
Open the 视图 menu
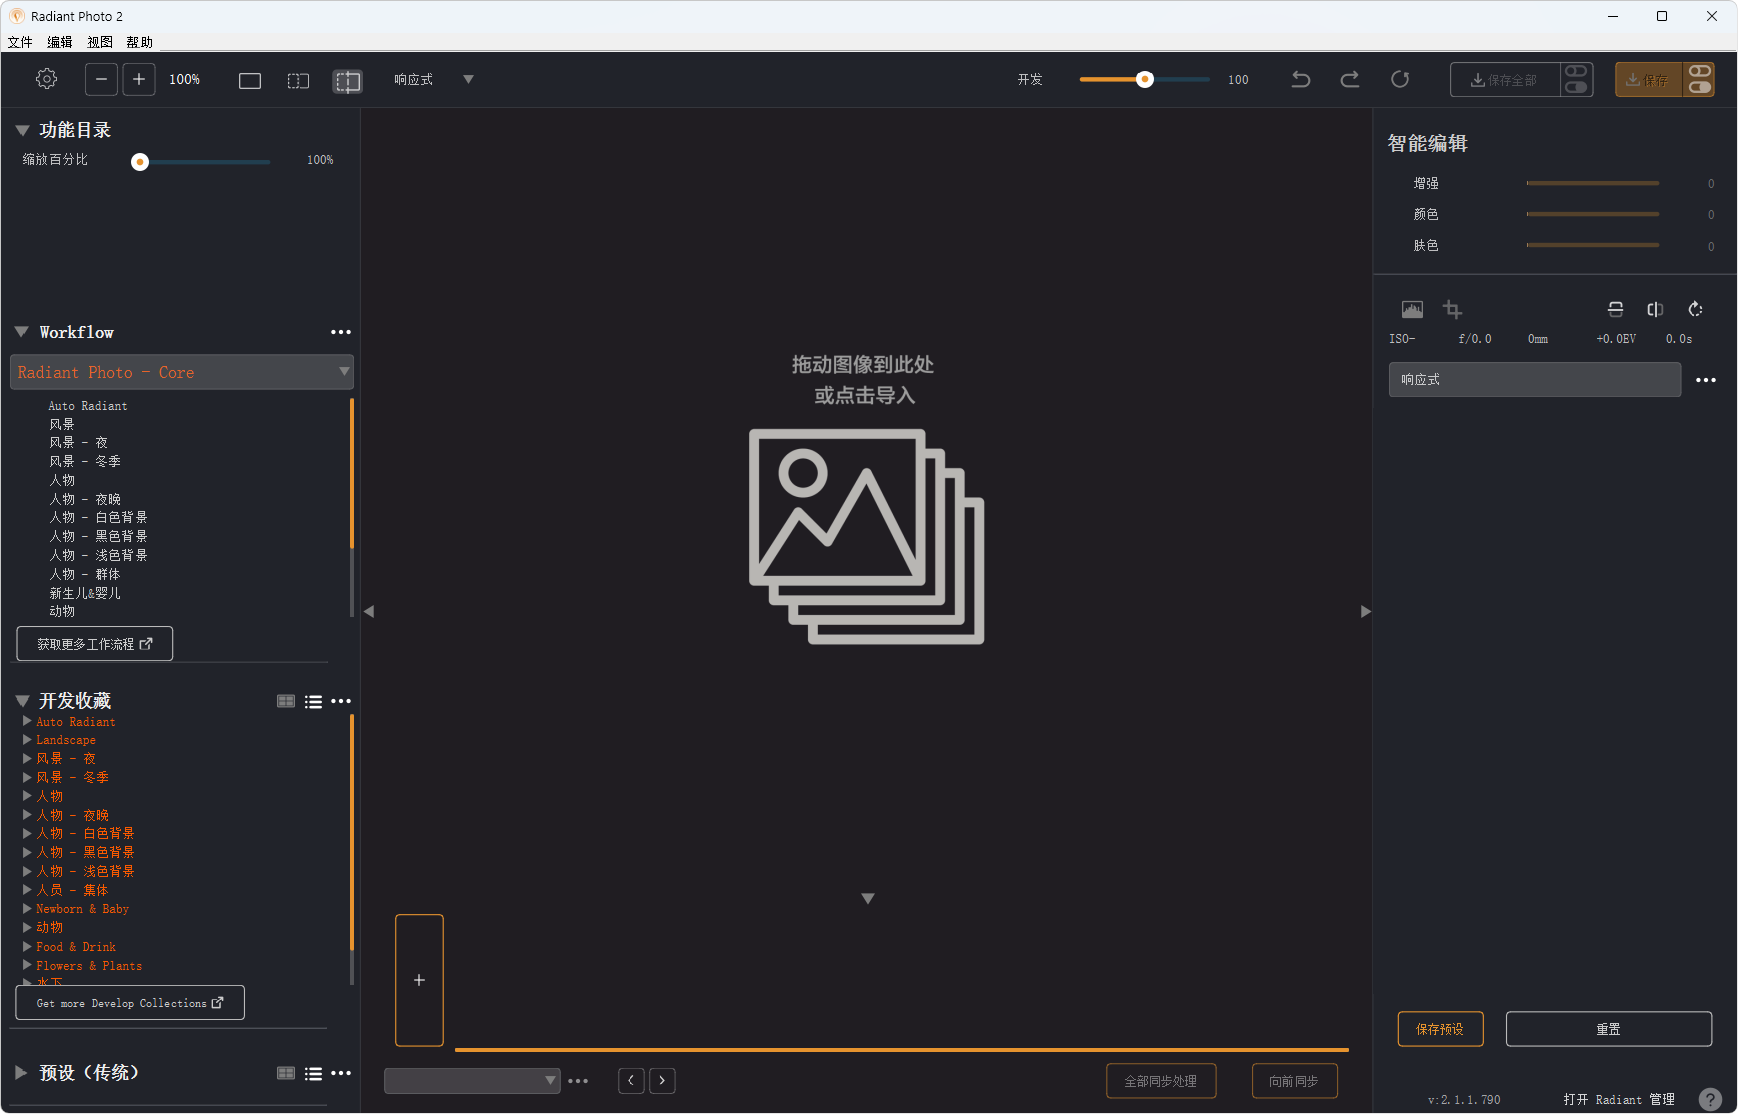[99, 42]
